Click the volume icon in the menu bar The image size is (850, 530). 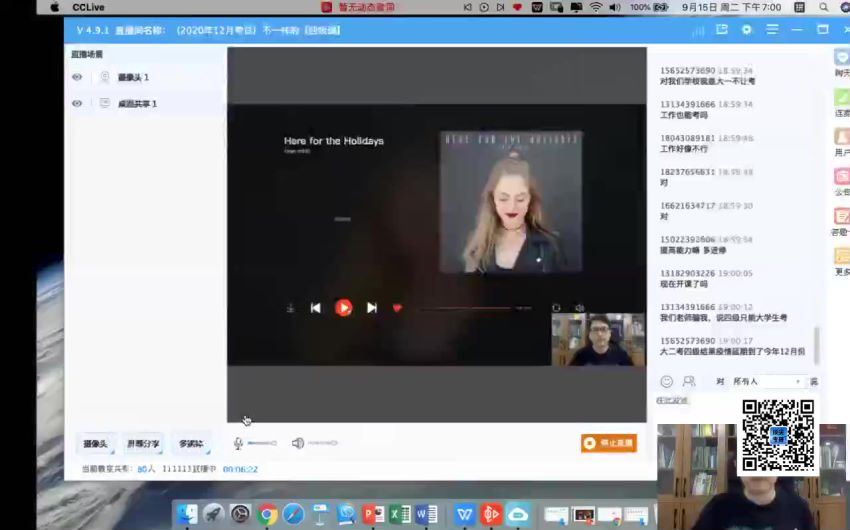[614, 7]
